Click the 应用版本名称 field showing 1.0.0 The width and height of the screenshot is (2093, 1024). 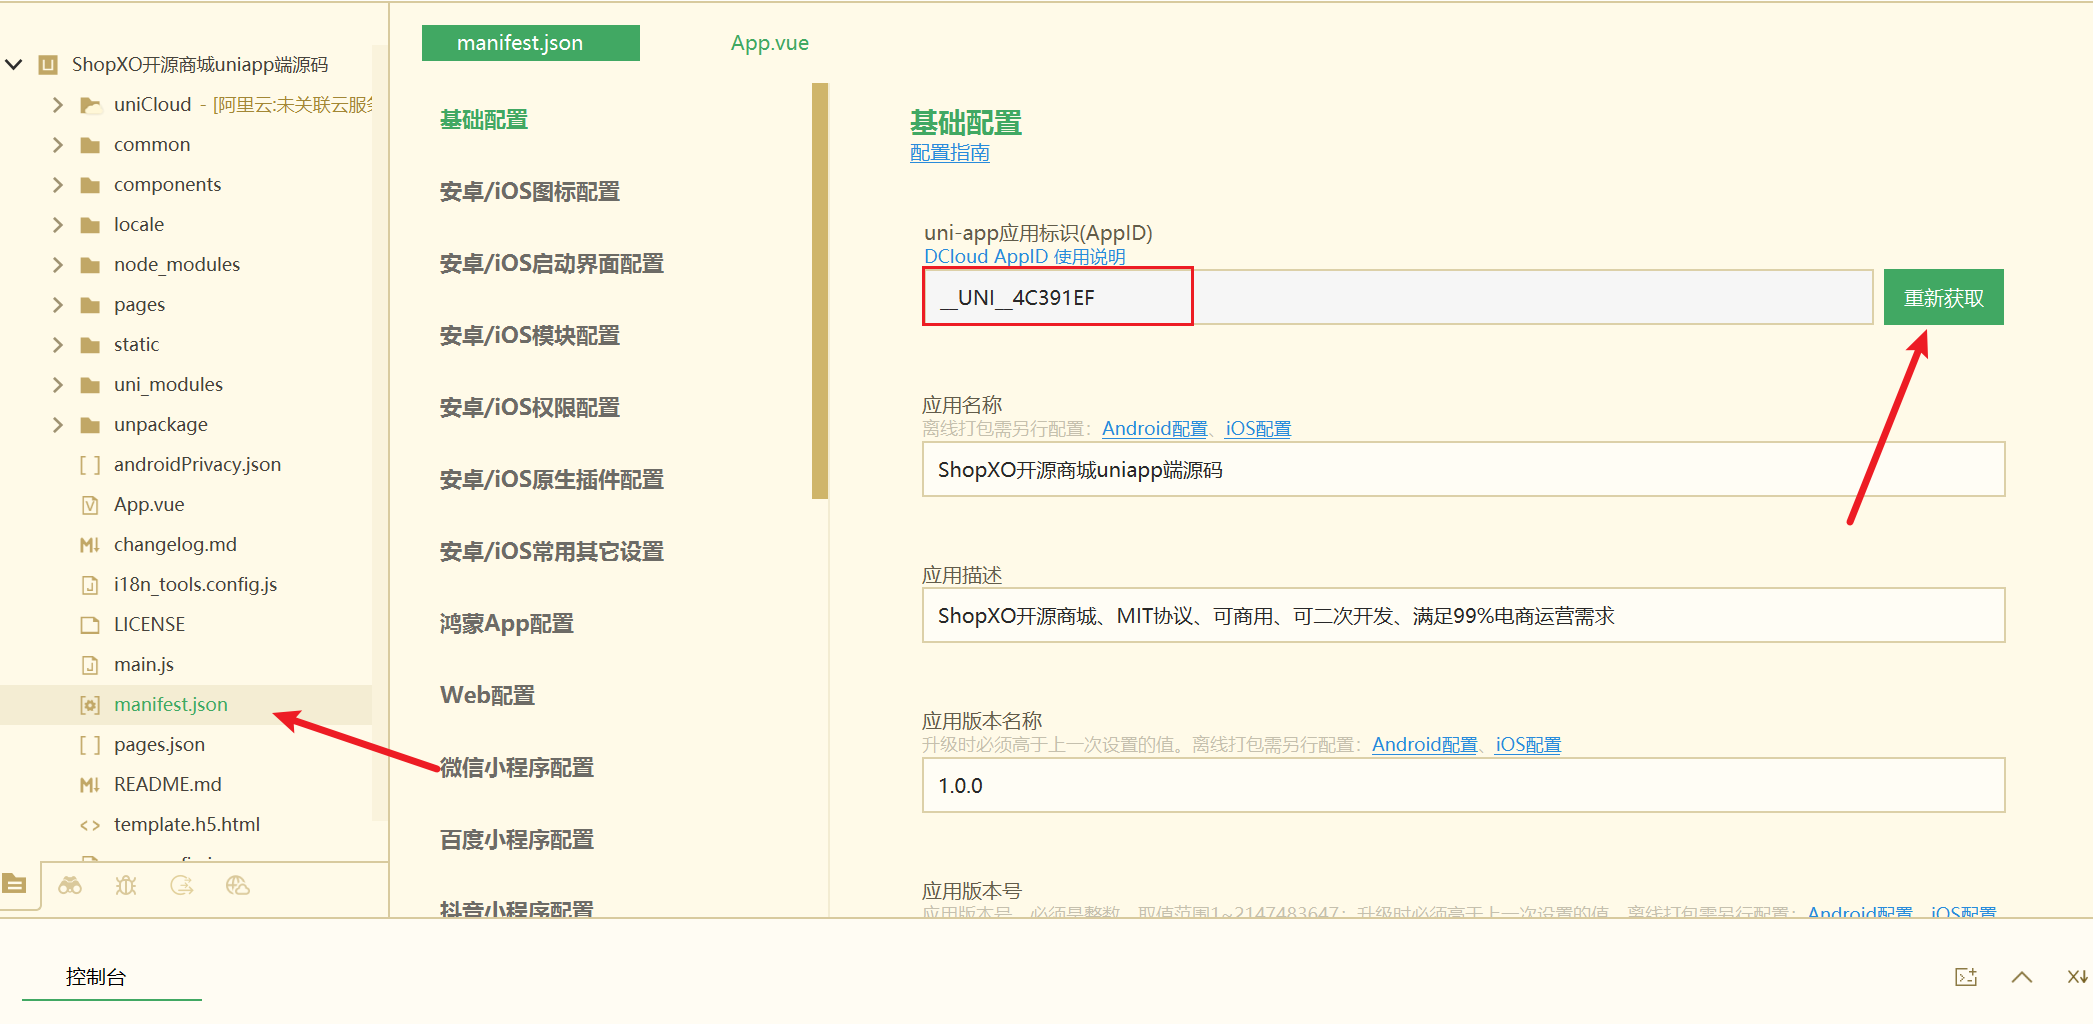(1463, 785)
